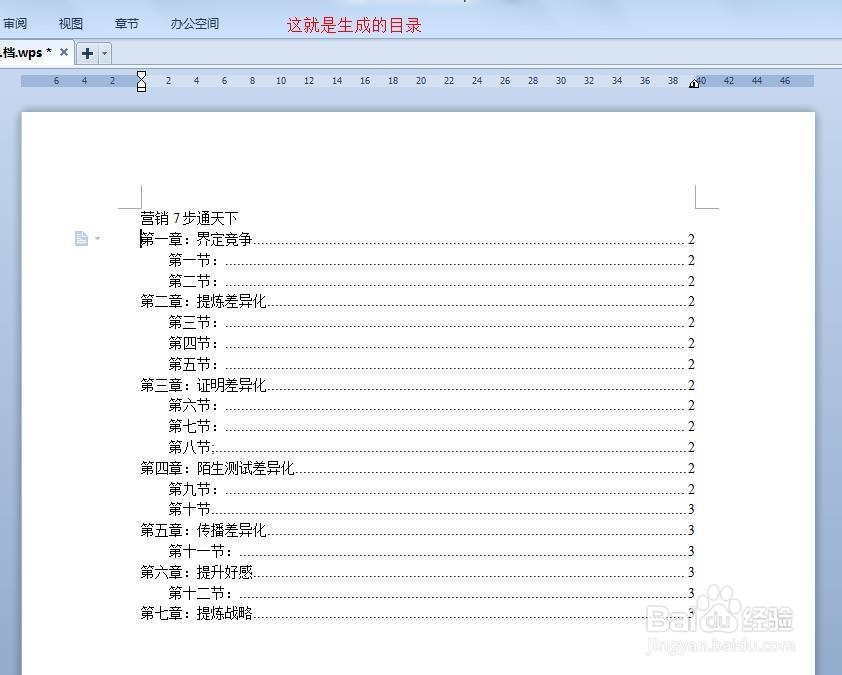The width and height of the screenshot is (842, 675).
Task: Click the left indent marker on ruler
Action: click(141, 81)
